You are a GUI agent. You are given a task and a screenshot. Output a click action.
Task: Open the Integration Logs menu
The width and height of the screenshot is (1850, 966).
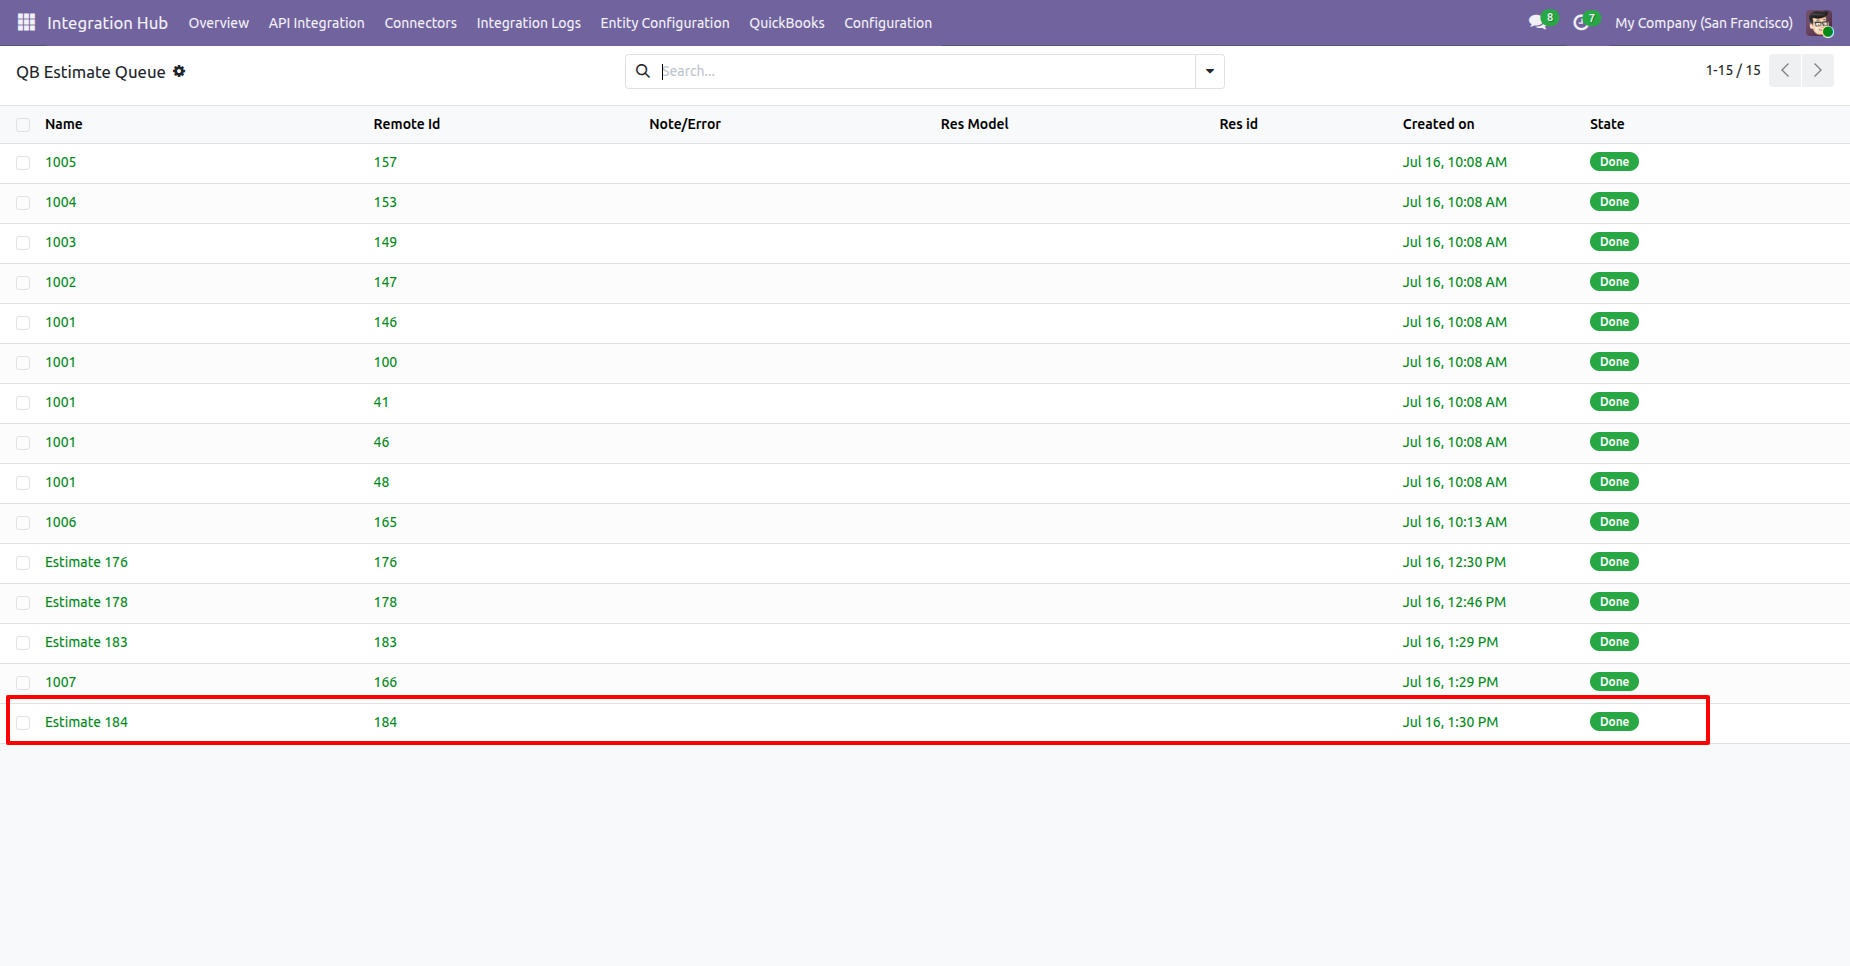pos(528,23)
